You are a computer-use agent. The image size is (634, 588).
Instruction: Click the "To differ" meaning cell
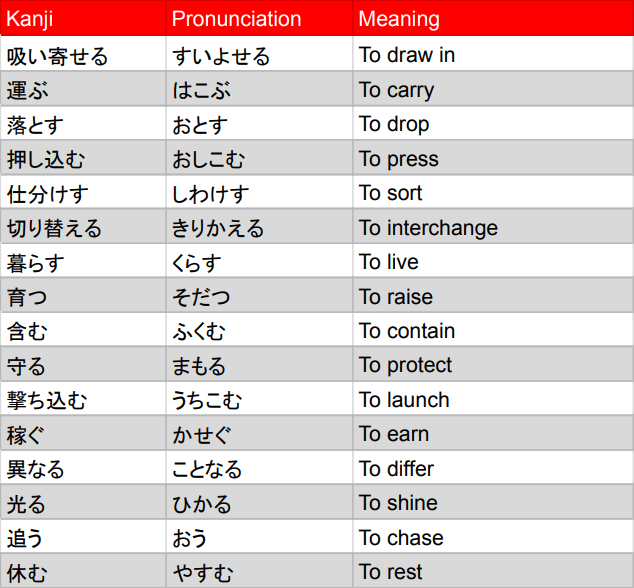pos(397,469)
